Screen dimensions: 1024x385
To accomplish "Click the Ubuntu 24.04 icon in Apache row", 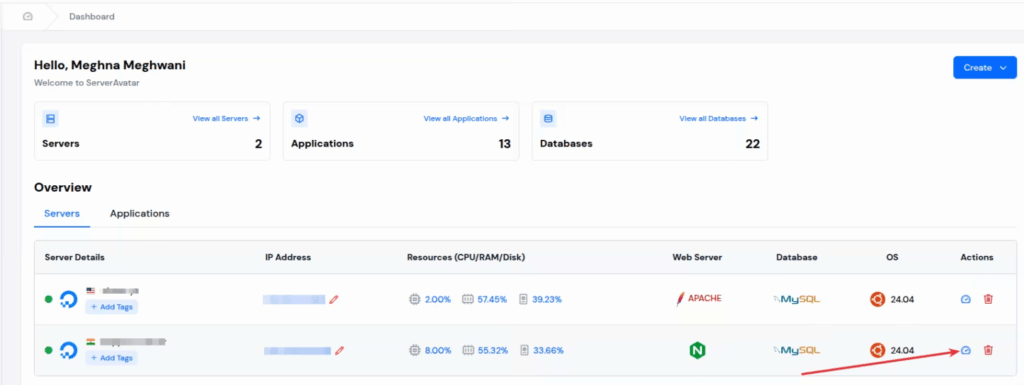I will point(878,300).
